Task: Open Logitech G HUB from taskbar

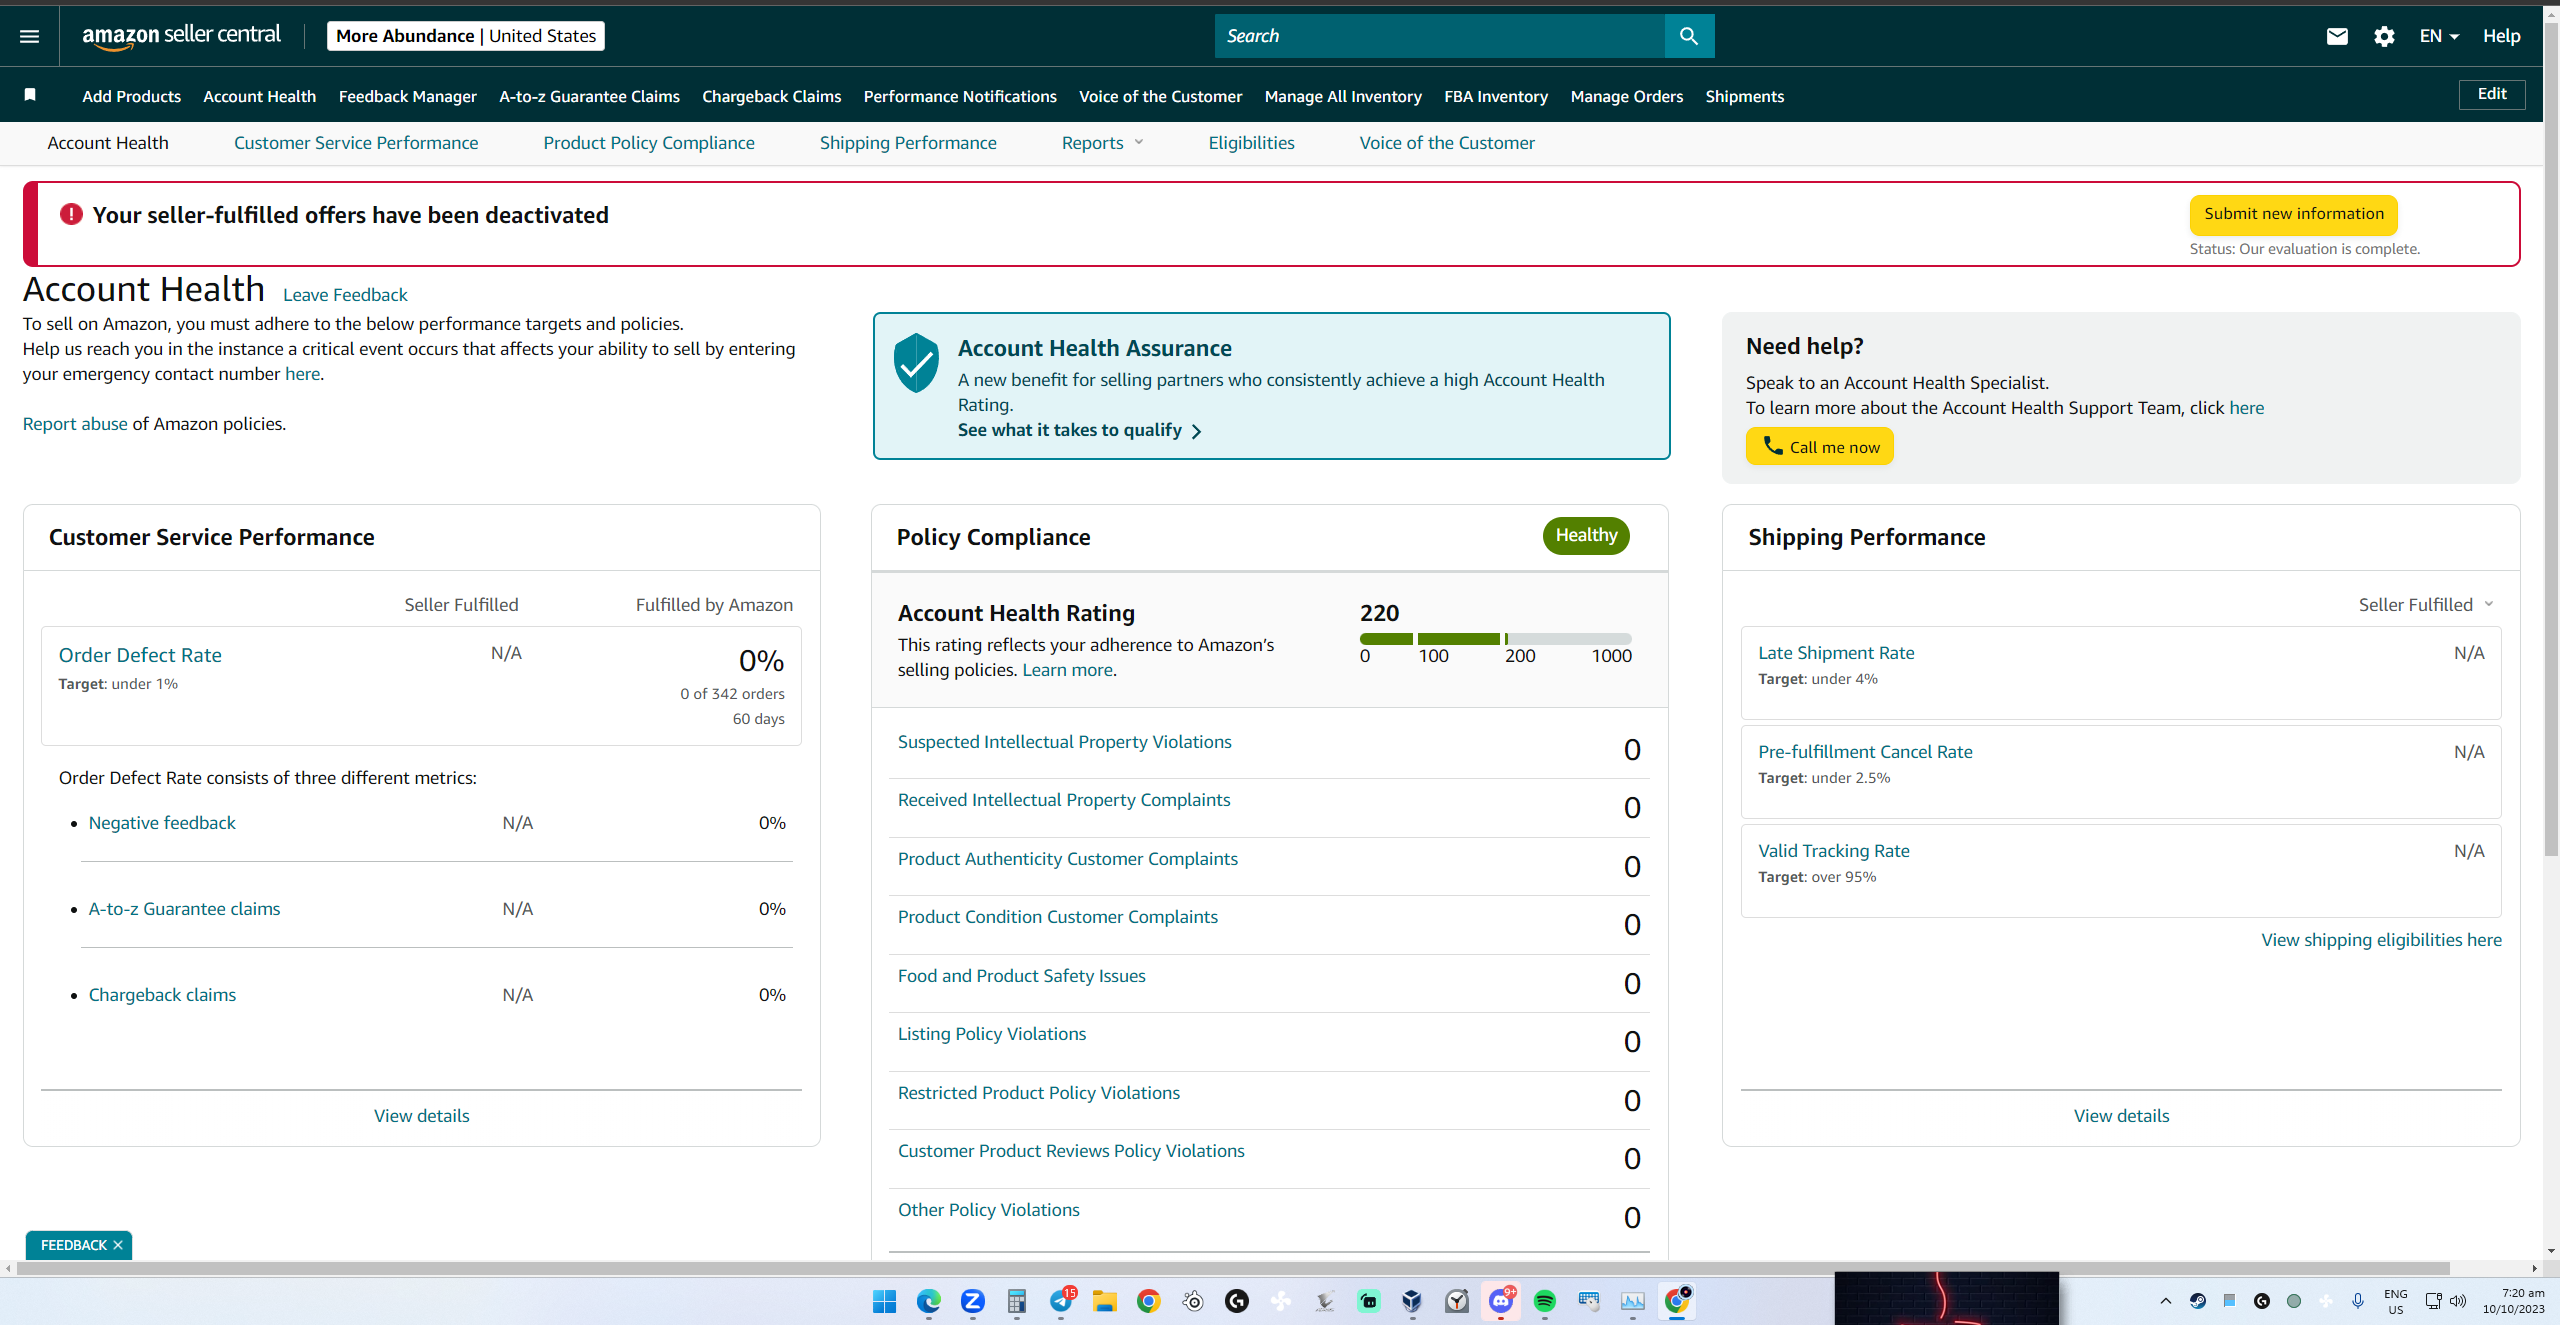Action: tap(1237, 1301)
